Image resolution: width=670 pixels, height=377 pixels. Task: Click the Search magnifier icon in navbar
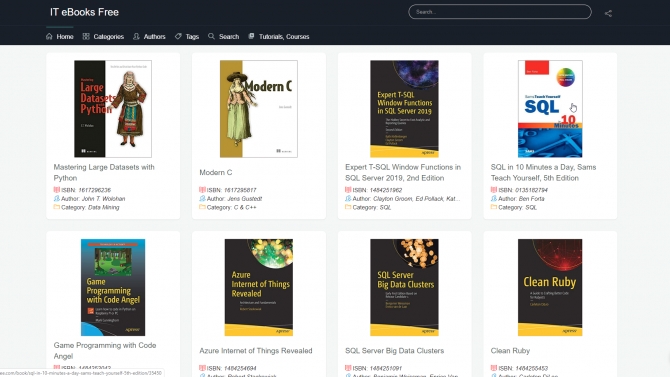coord(211,36)
